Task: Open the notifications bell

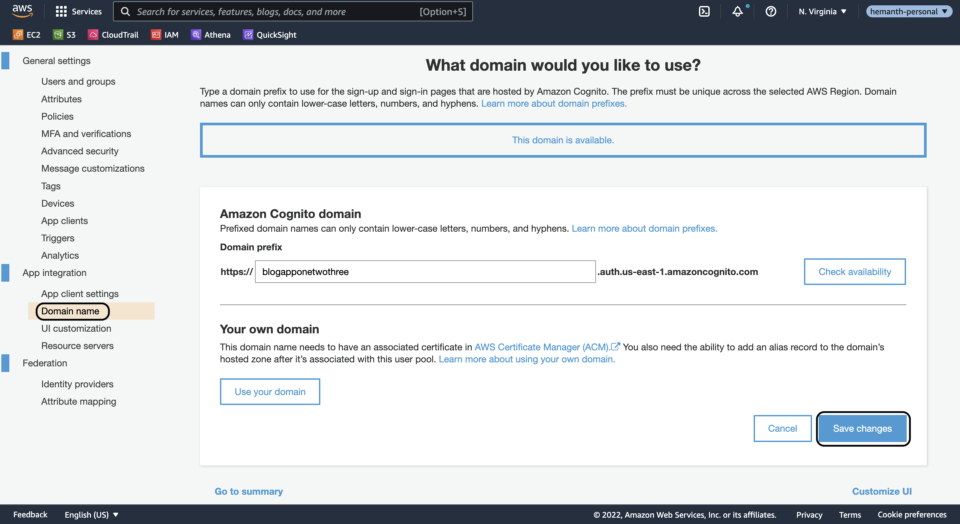Action: coord(738,12)
